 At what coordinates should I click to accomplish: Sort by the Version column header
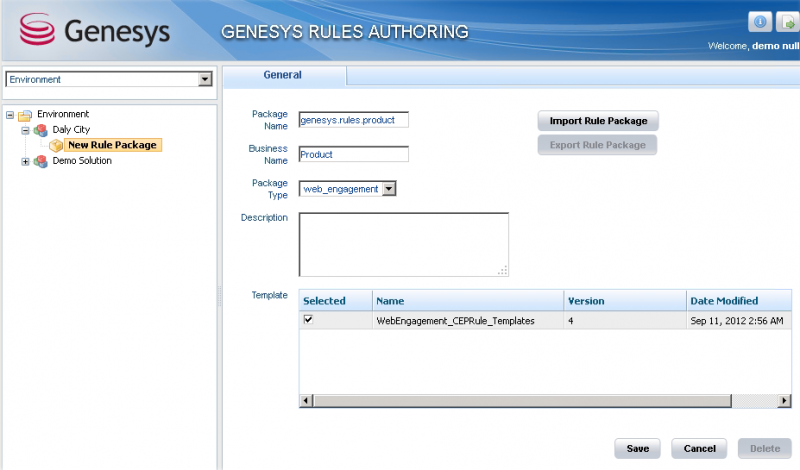pyautogui.click(x=625, y=301)
